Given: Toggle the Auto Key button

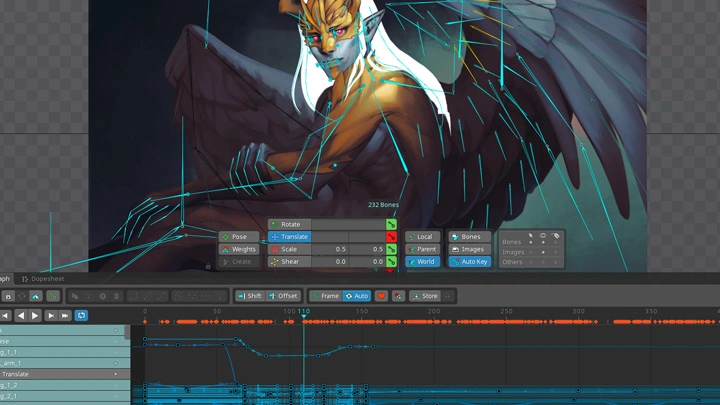Looking at the screenshot, I should coord(469,262).
